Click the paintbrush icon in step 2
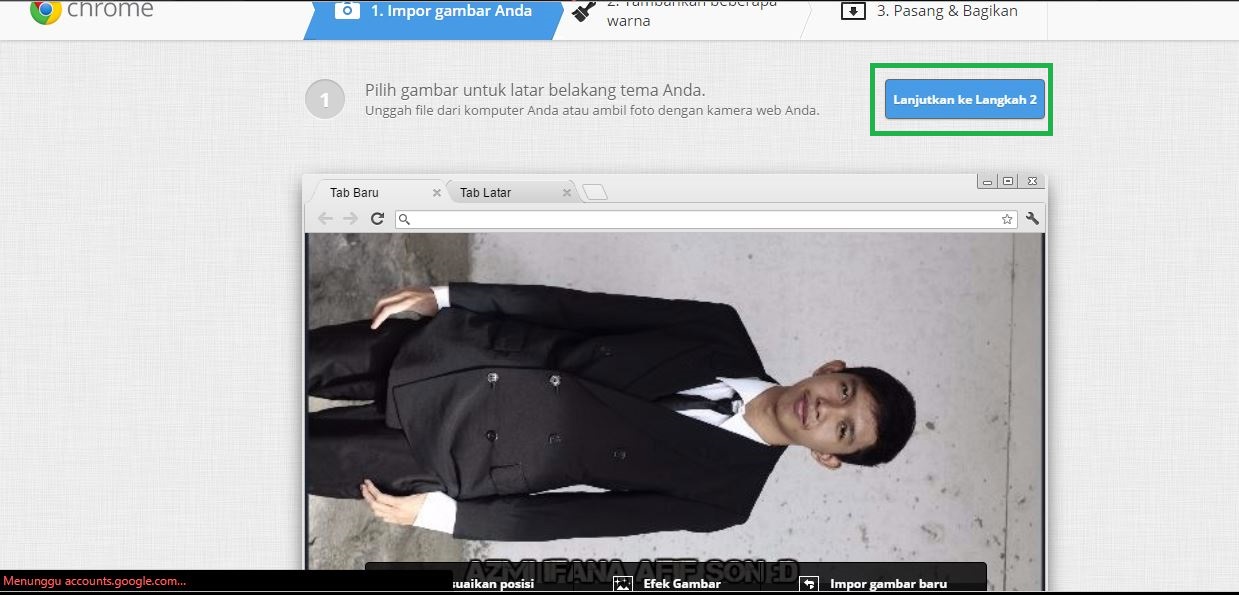 coord(585,12)
